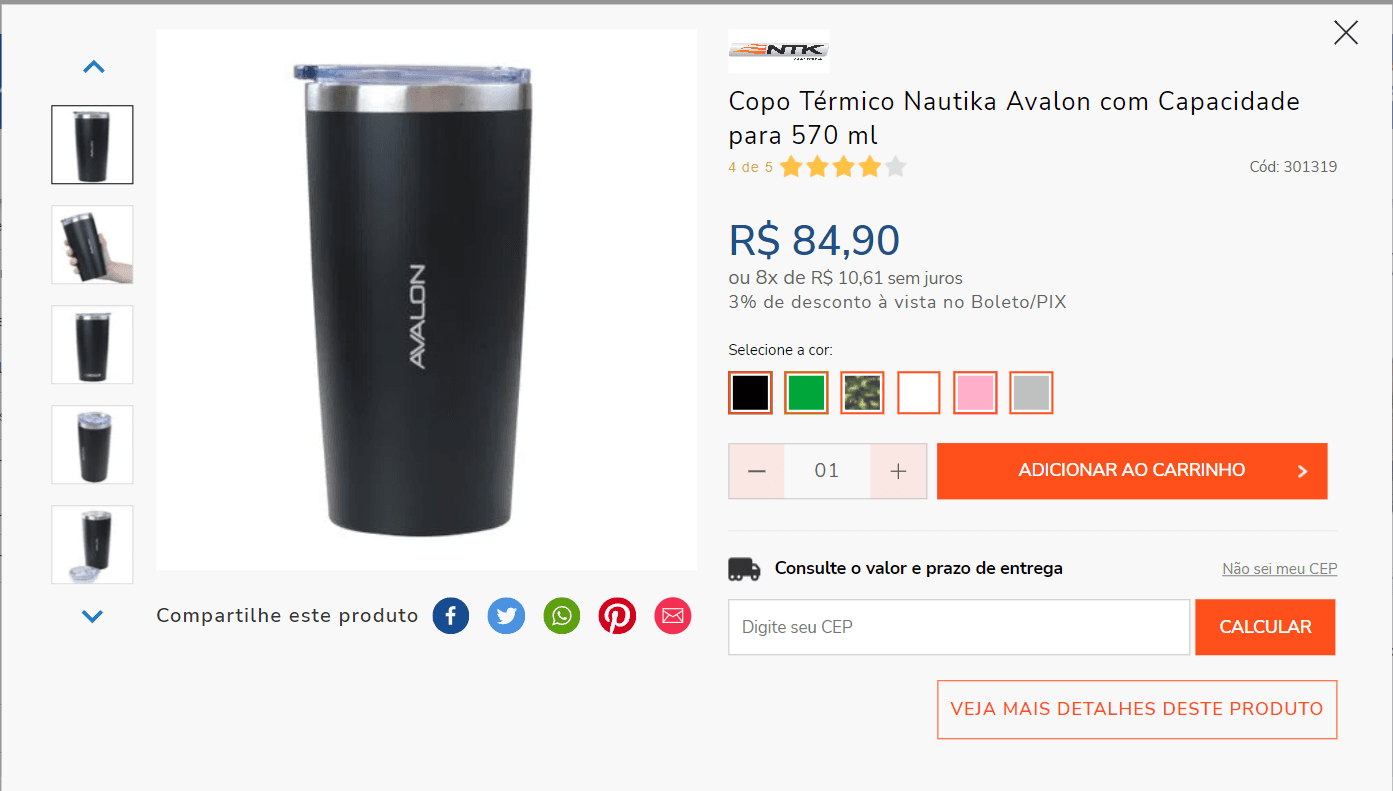Share product on Twitter
The image size is (1393, 791).
(x=506, y=616)
